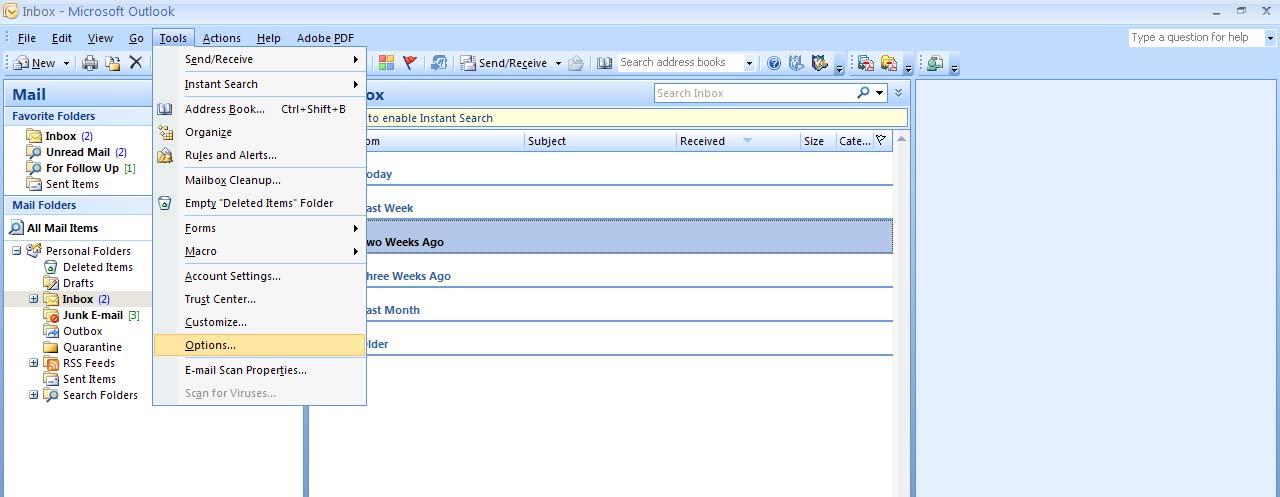Image resolution: width=1280 pixels, height=497 pixels.
Task: Click the Print toolbar icon
Action: [90, 63]
